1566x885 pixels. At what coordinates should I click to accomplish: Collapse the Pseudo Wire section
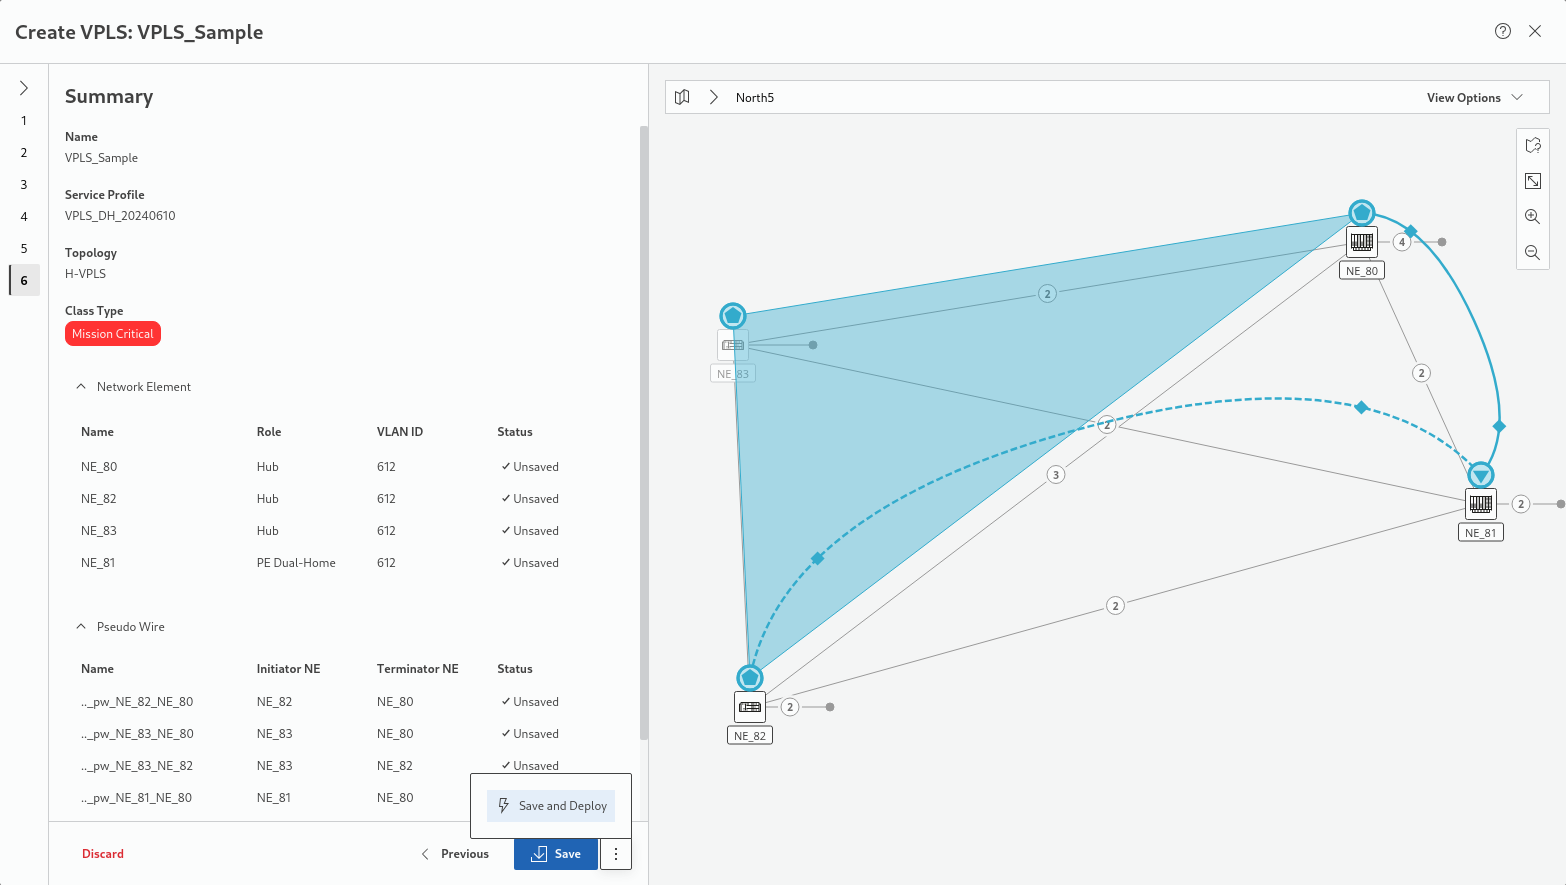[x=81, y=627]
